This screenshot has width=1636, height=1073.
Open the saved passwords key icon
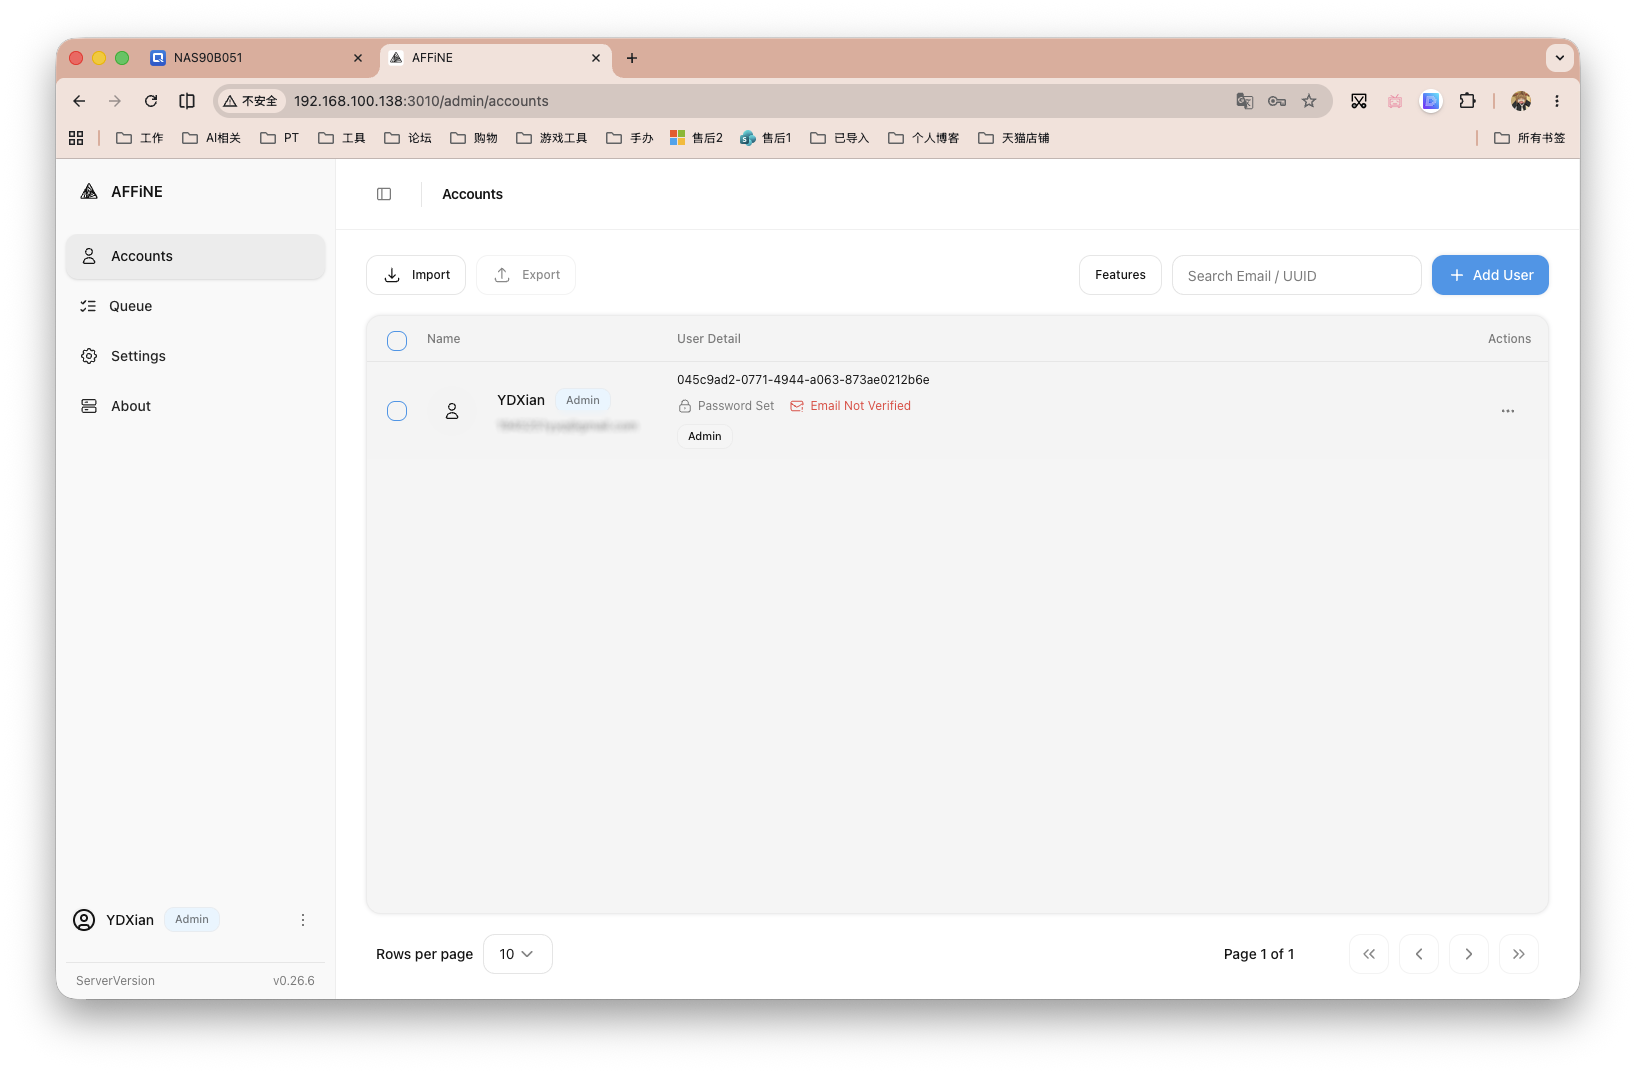point(1277,101)
